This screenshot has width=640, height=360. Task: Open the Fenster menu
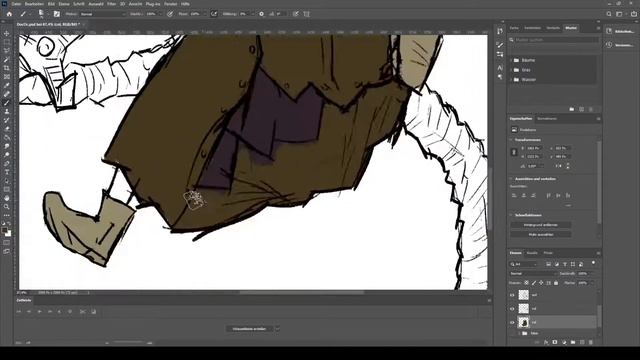[171, 4]
